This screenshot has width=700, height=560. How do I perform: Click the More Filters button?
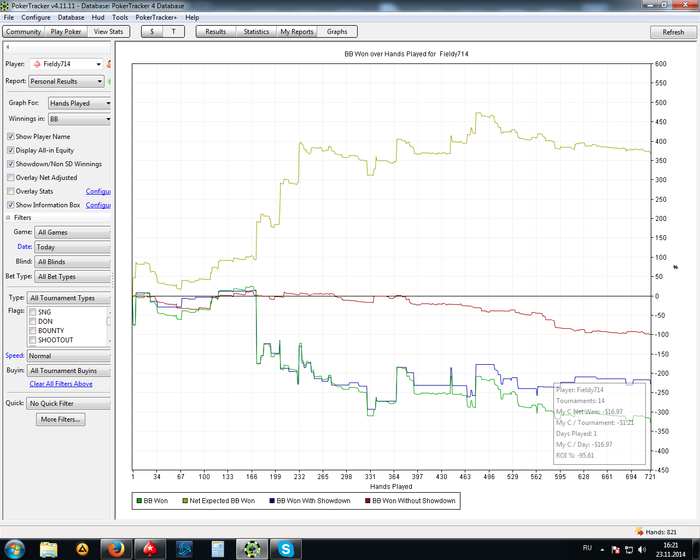(x=61, y=419)
